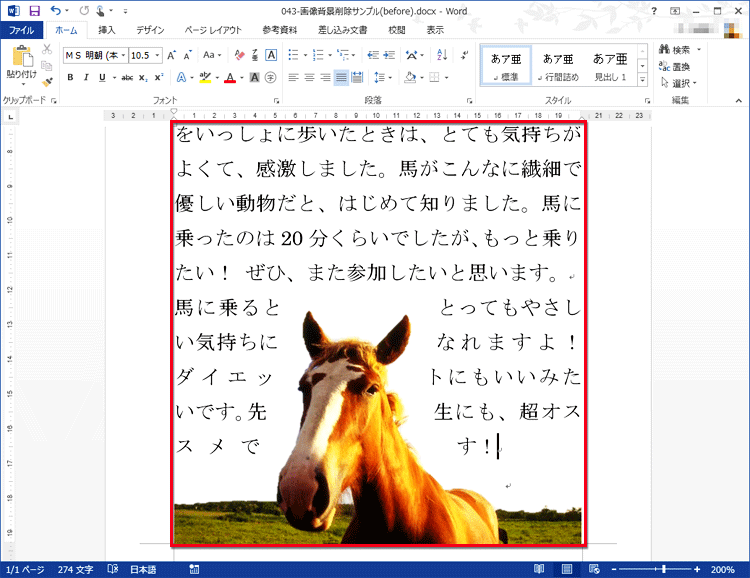
Task: Apply distributed alignment to paragraph
Action: tap(357, 78)
